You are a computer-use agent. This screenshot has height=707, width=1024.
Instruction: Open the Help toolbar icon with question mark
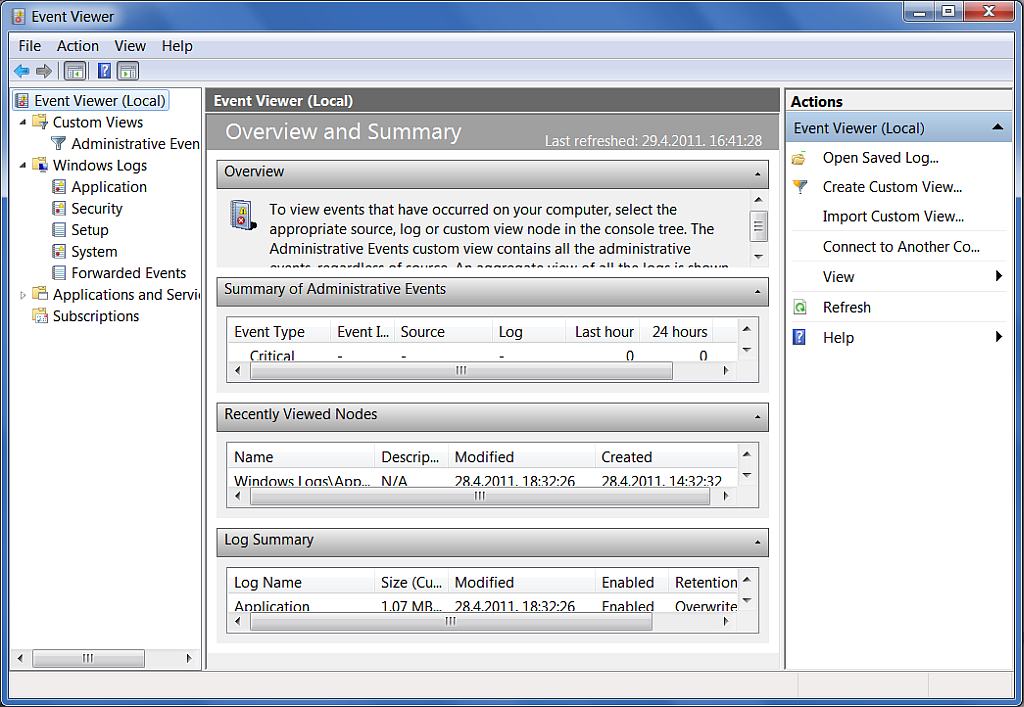[x=104, y=71]
